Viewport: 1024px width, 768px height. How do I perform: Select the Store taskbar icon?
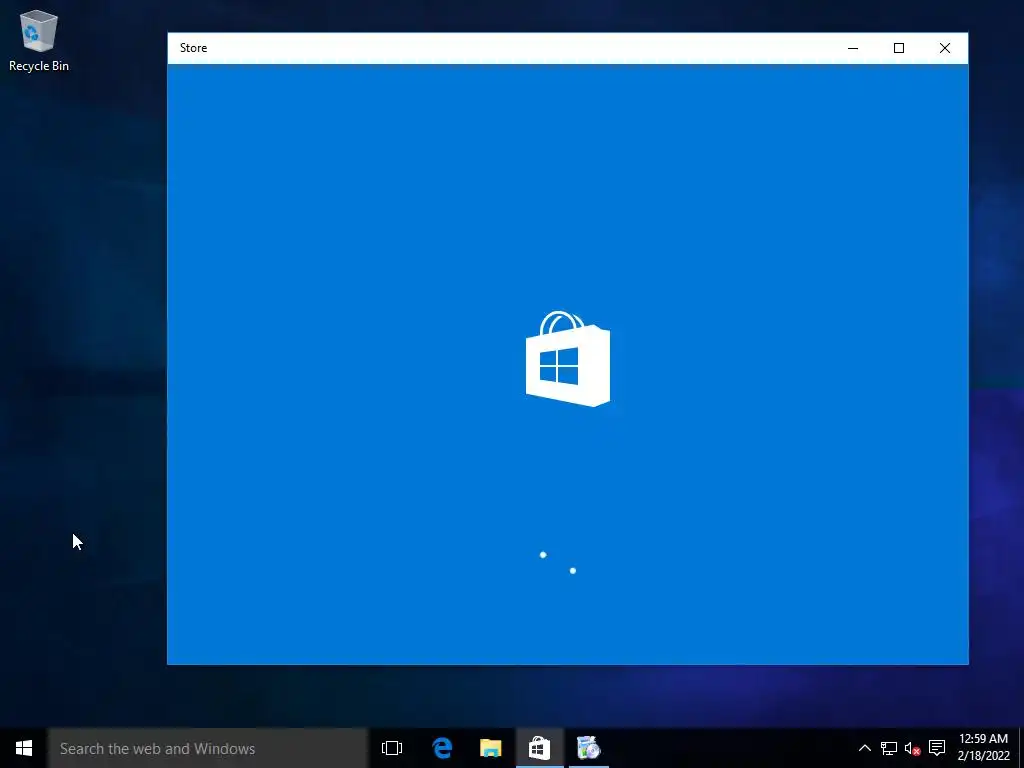539,748
